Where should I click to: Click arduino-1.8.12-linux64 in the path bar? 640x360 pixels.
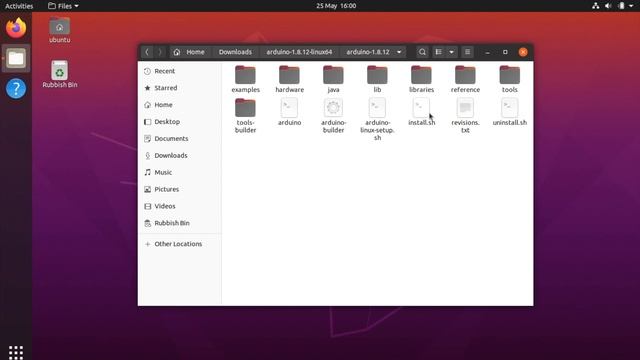tap(299, 52)
